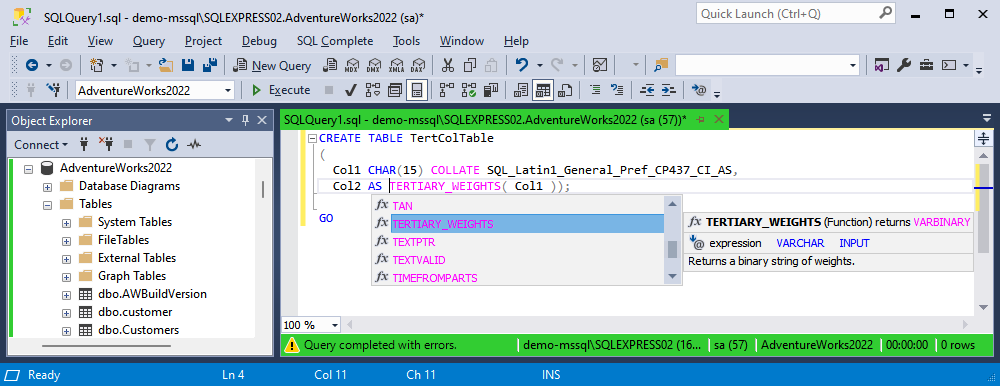The height and width of the screenshot is (386, 1000).
Task: Click the Undo arrow icon
Action: point(522,65)
